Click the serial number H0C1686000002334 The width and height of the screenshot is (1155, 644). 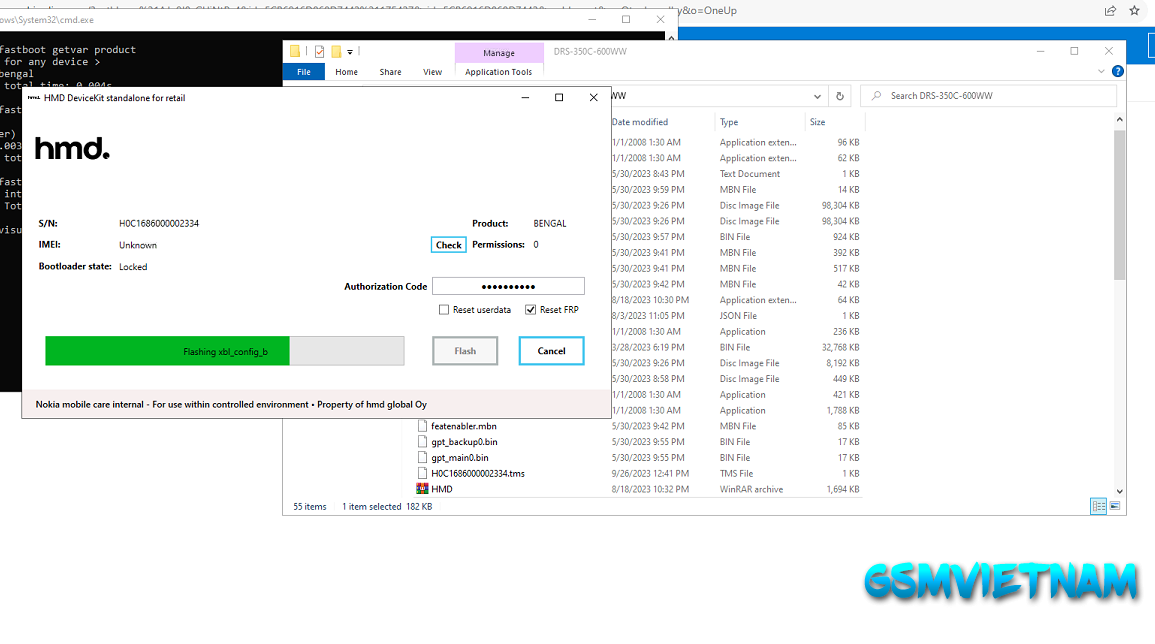159,223
